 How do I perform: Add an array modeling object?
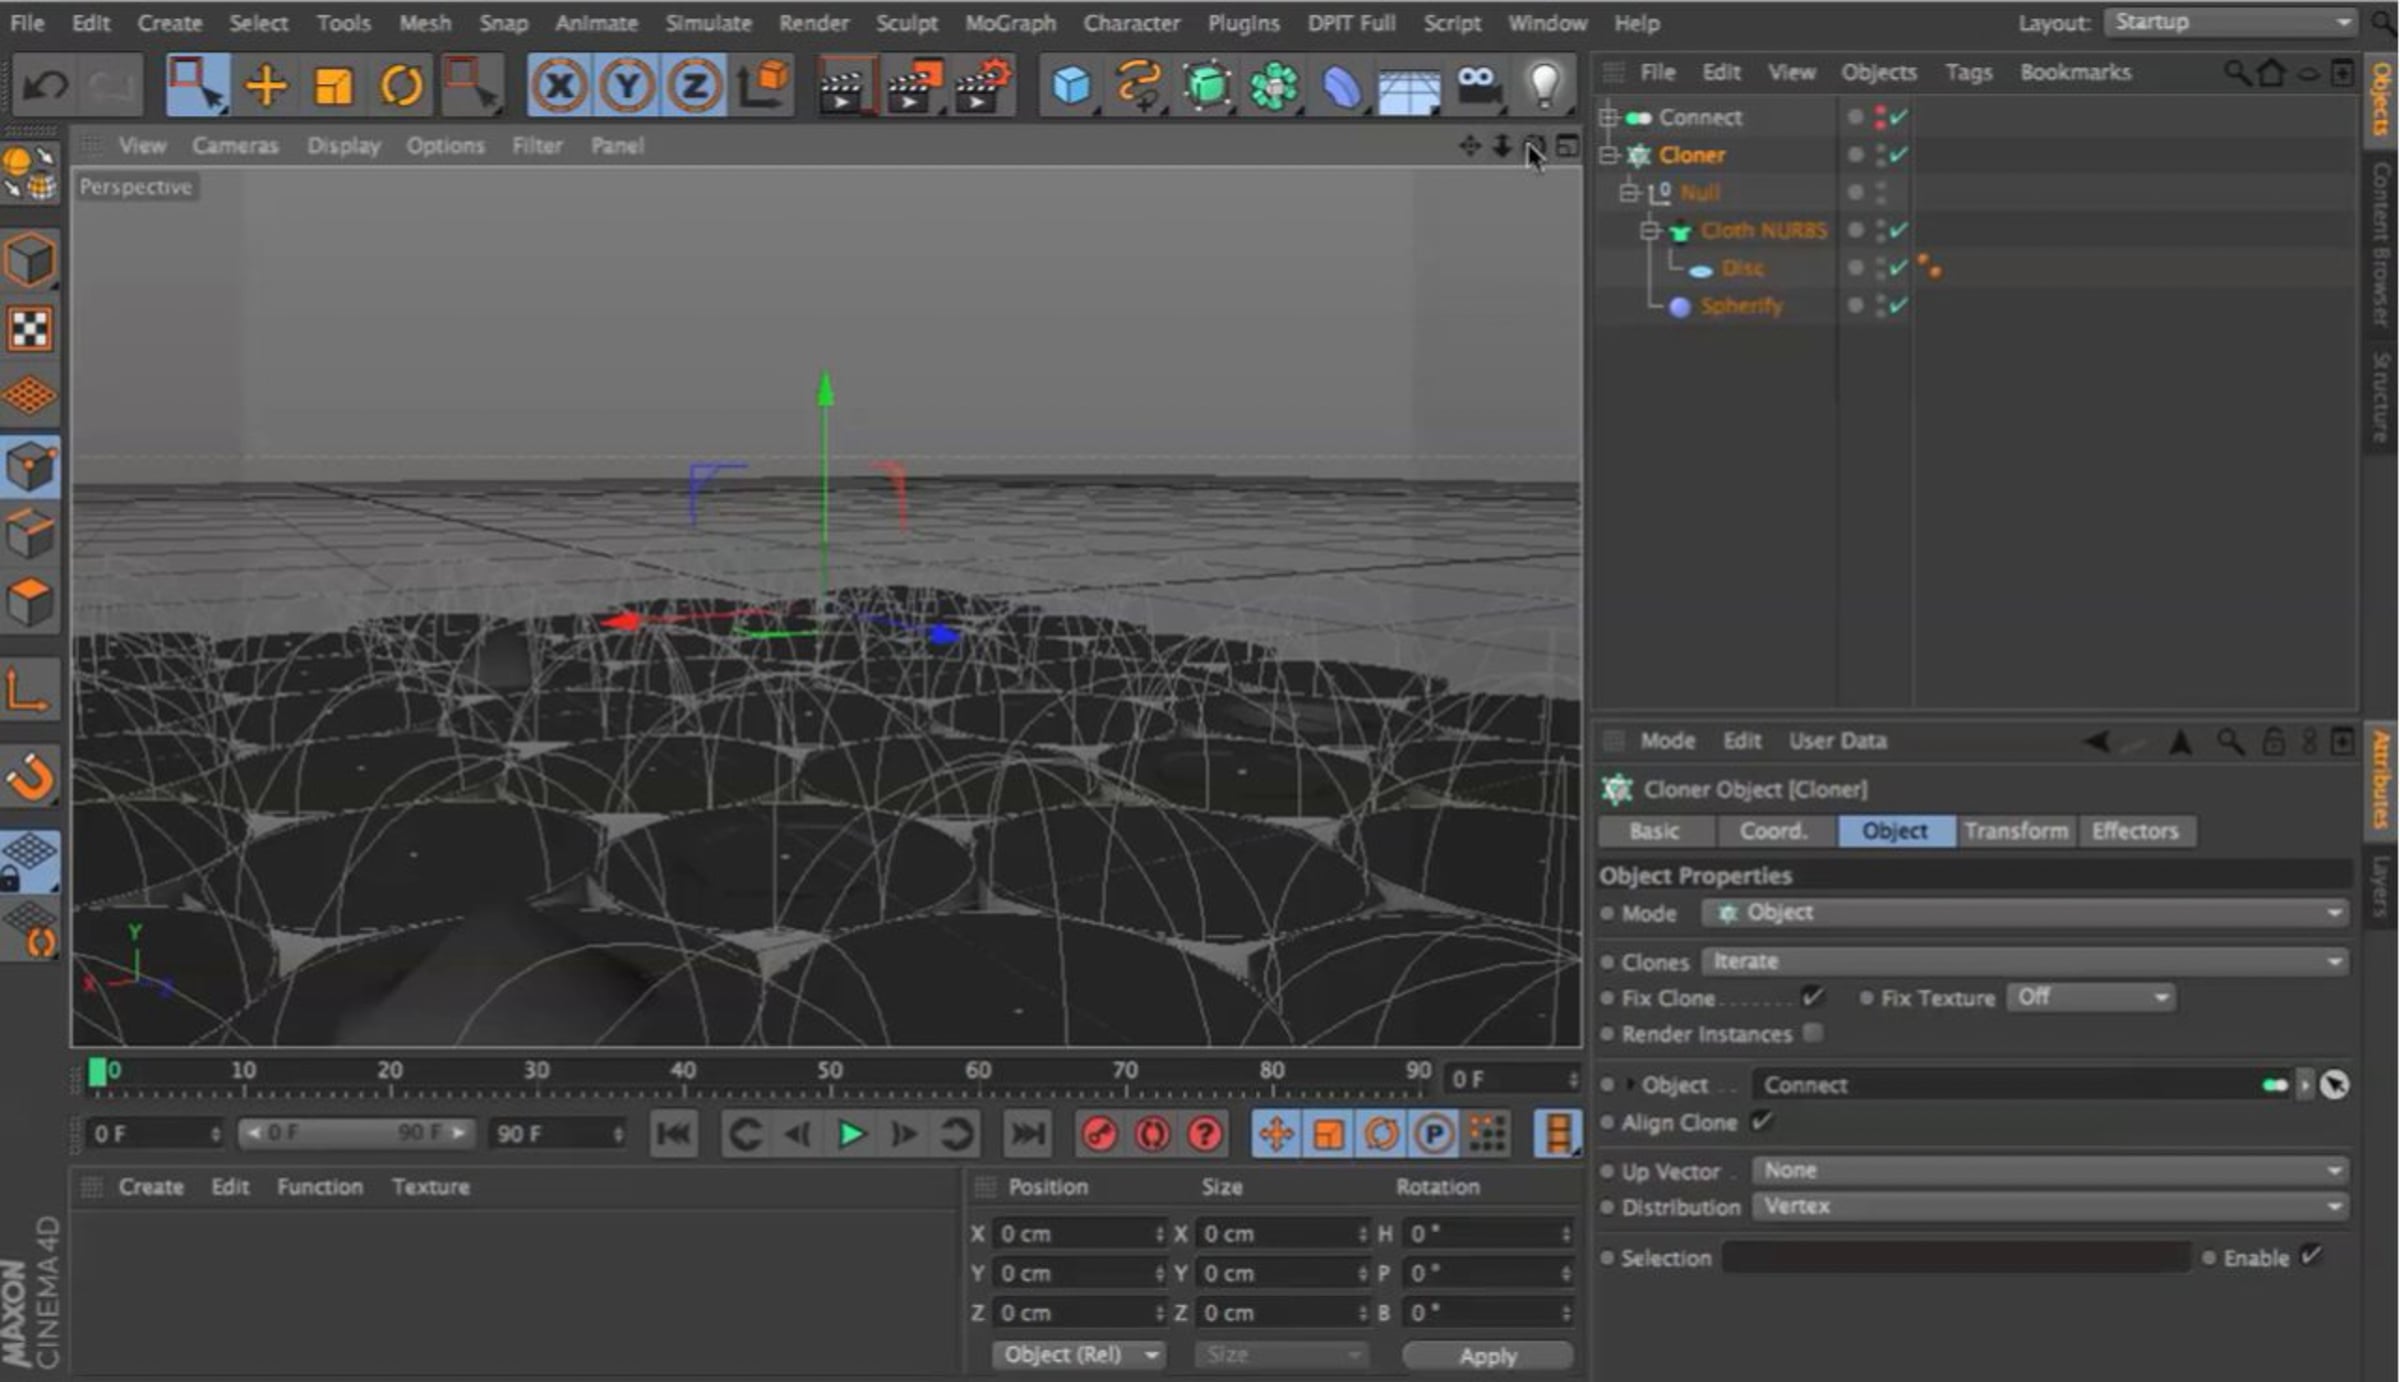click(1274, 86)
